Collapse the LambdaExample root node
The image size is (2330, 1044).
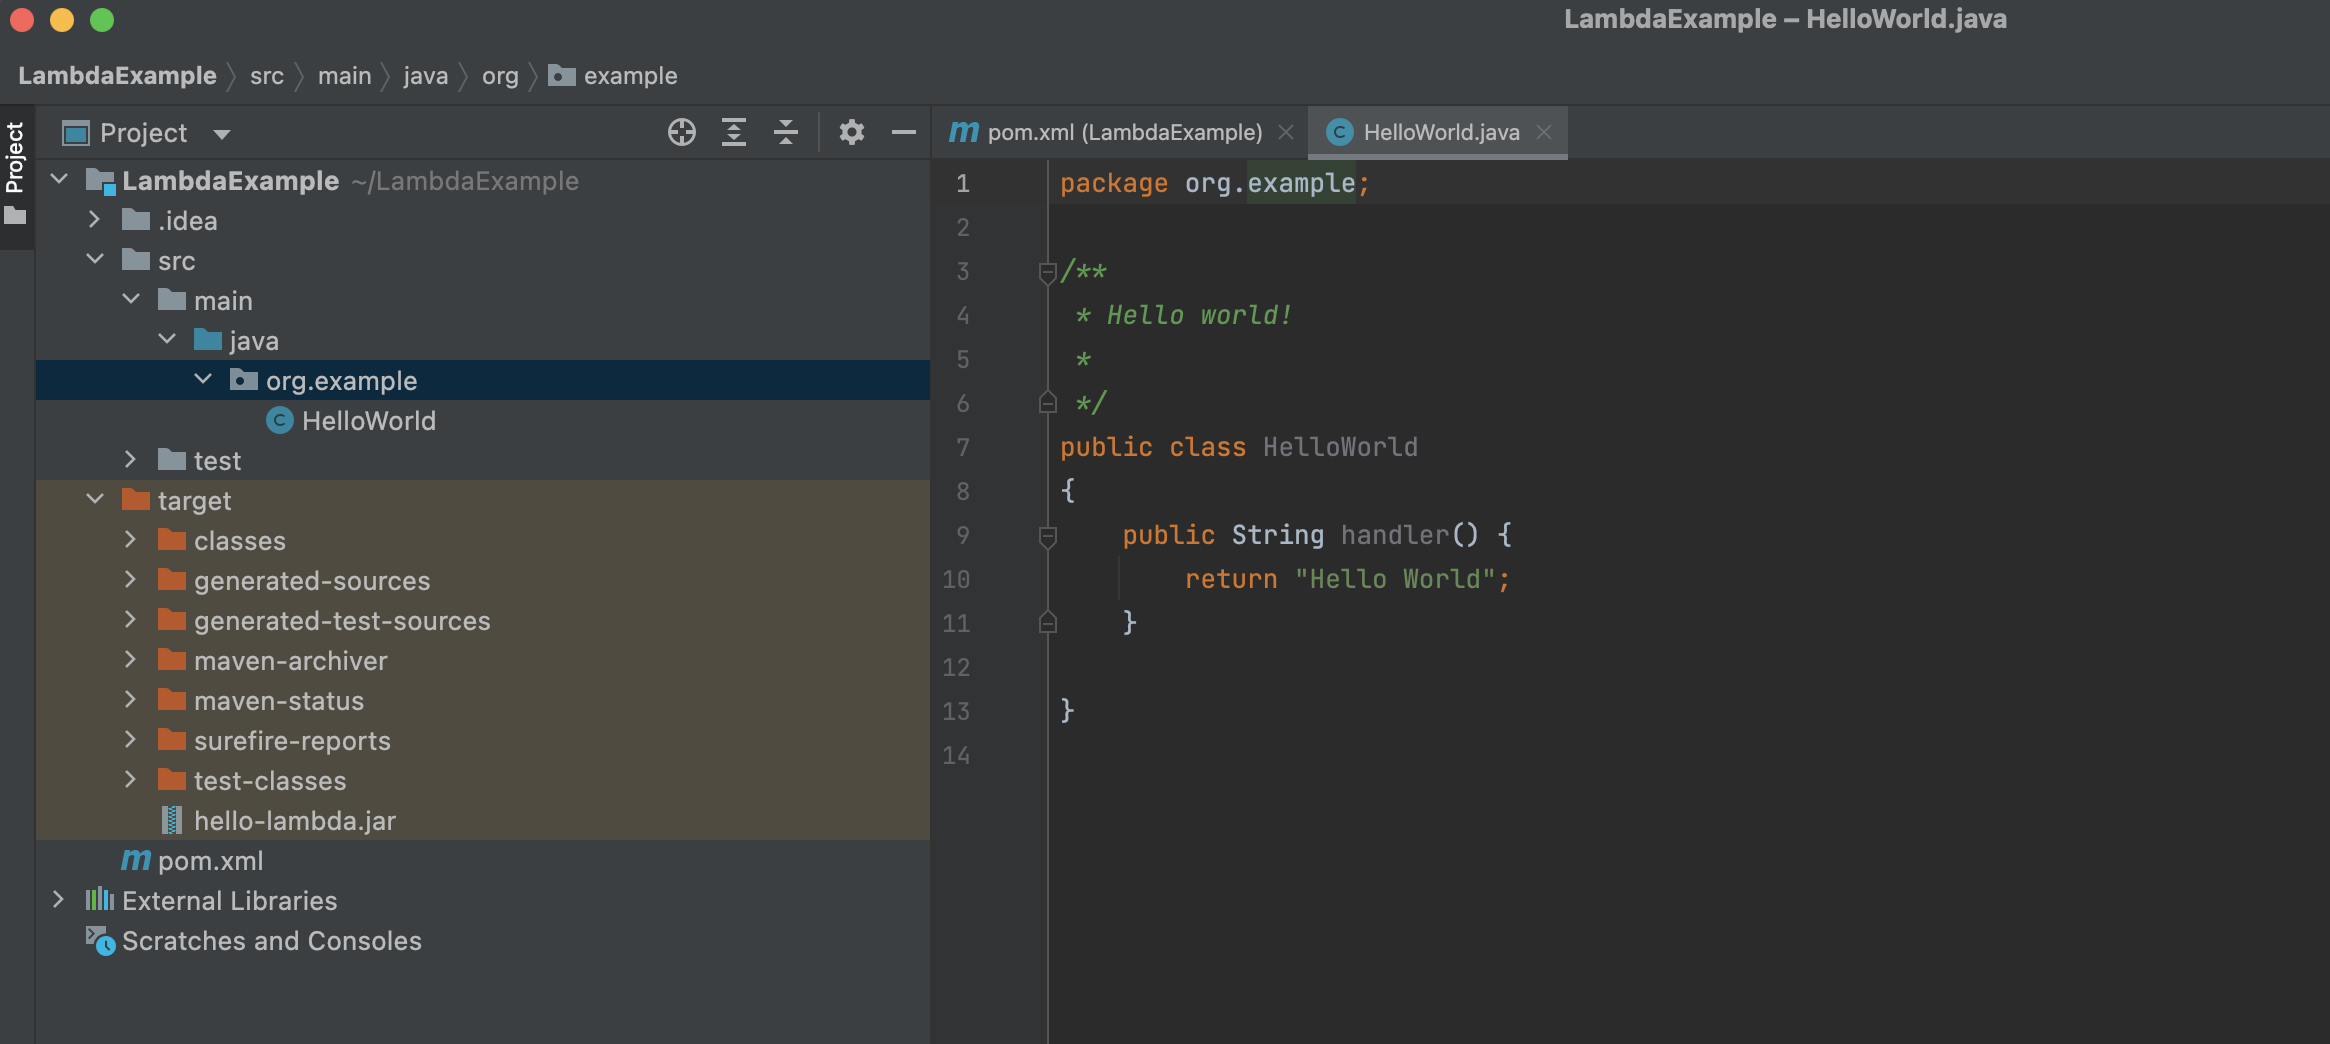(59, 180)
